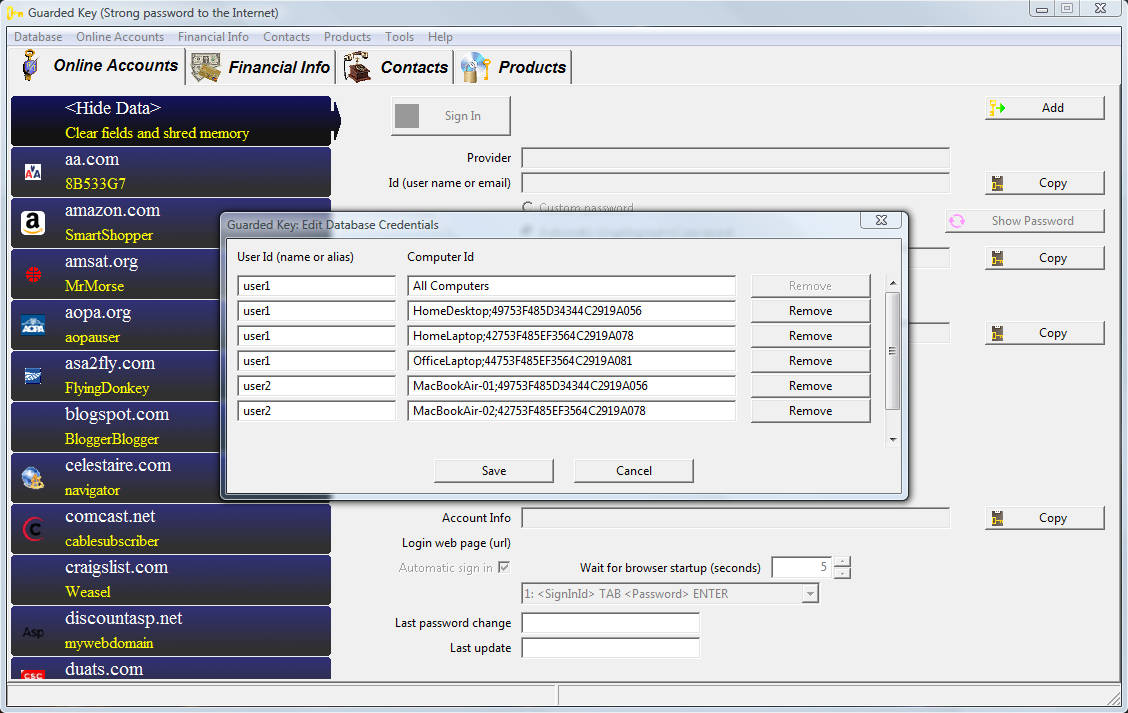Click the comcast.net red C icon

(33, 529)
